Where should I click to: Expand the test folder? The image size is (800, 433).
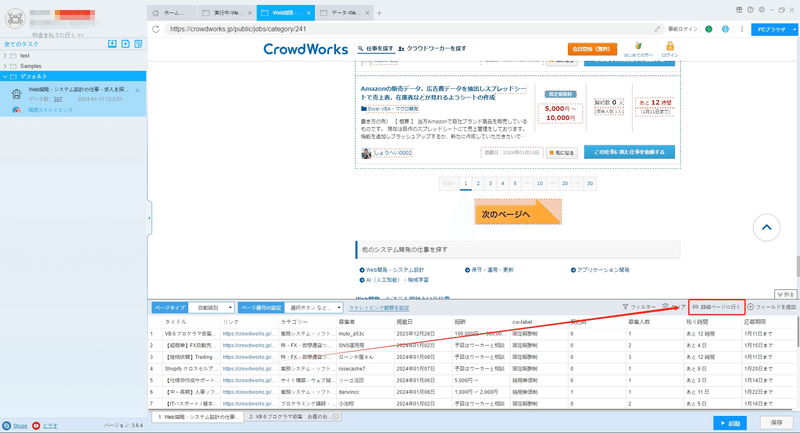click(x=5, y=56)
